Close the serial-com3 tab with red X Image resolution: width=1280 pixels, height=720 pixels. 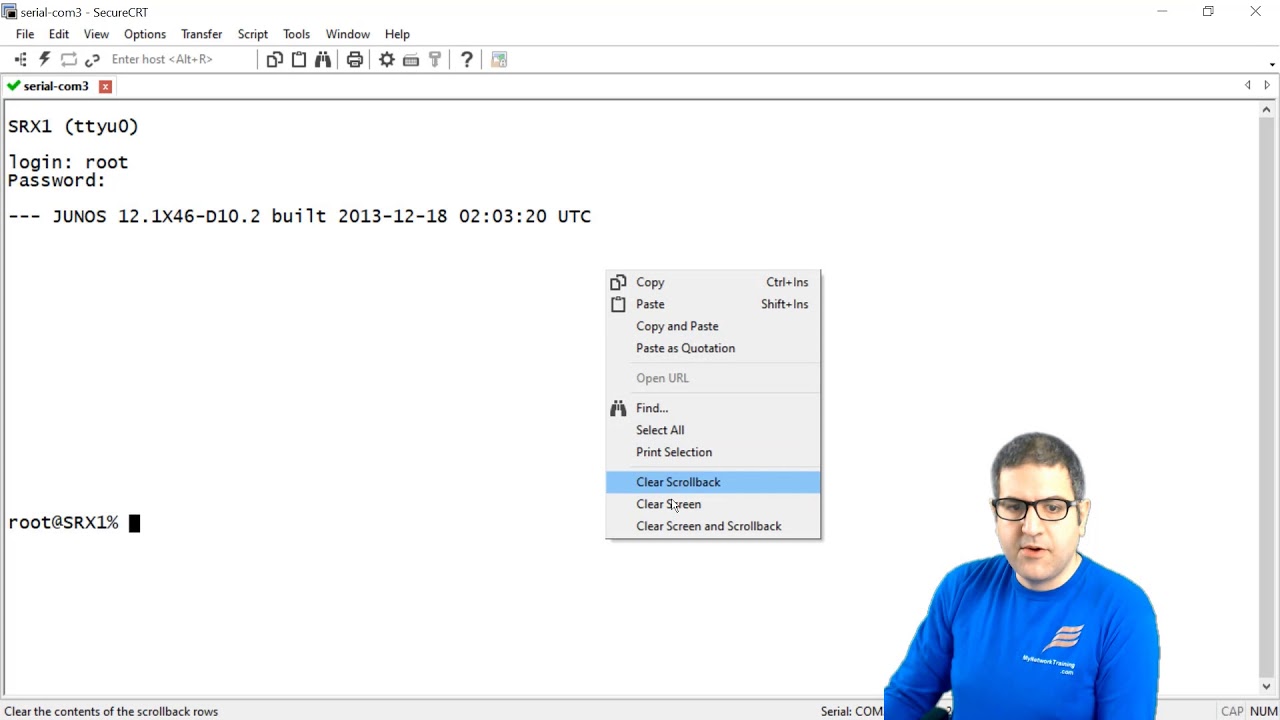pos(105,86)
